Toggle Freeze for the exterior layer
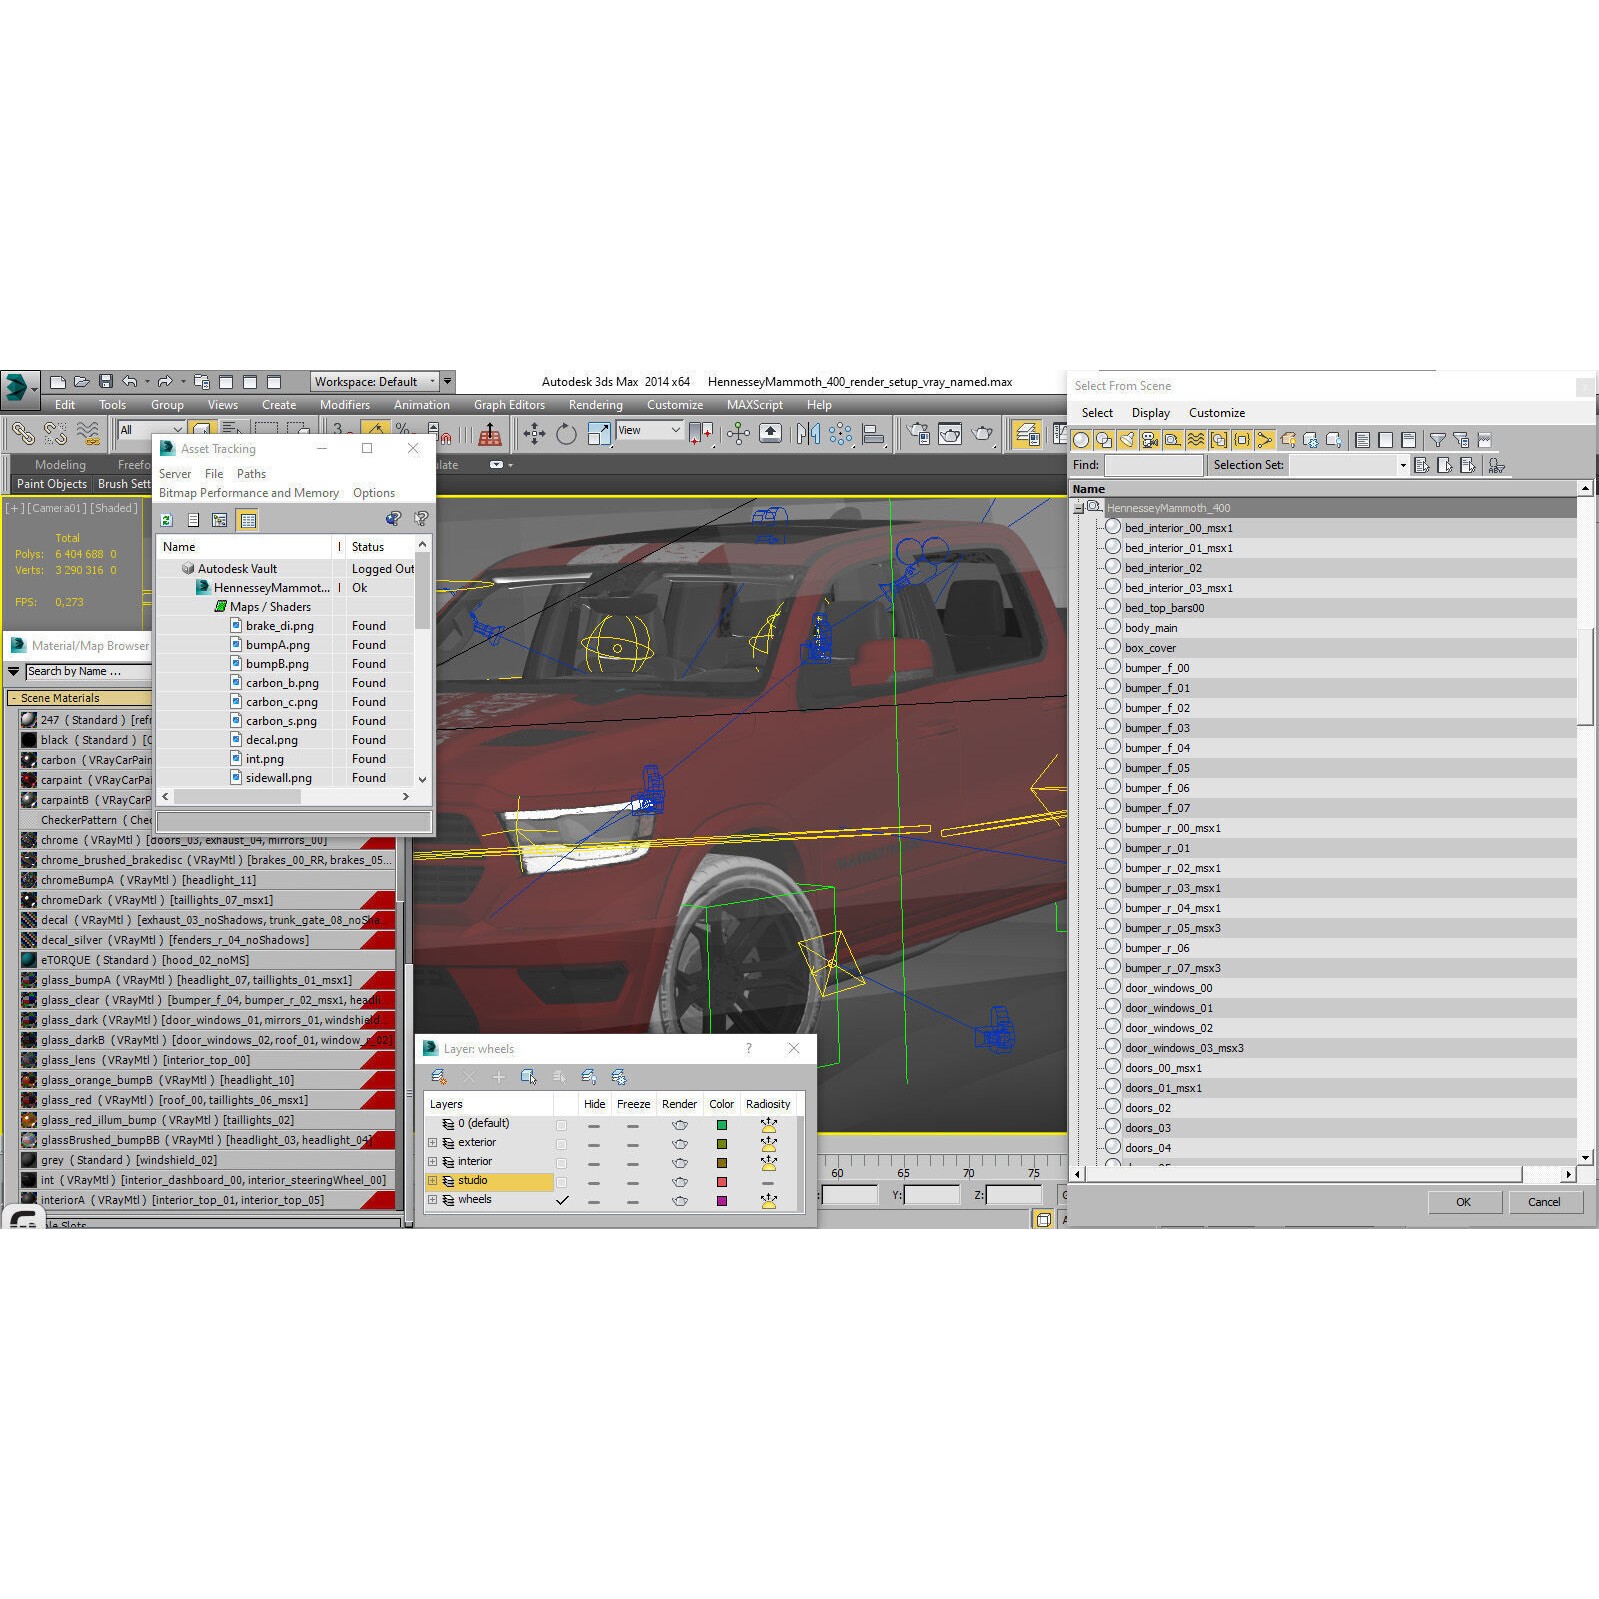This screenshot has height=1599, width=1599. [x=633, y=1143]
